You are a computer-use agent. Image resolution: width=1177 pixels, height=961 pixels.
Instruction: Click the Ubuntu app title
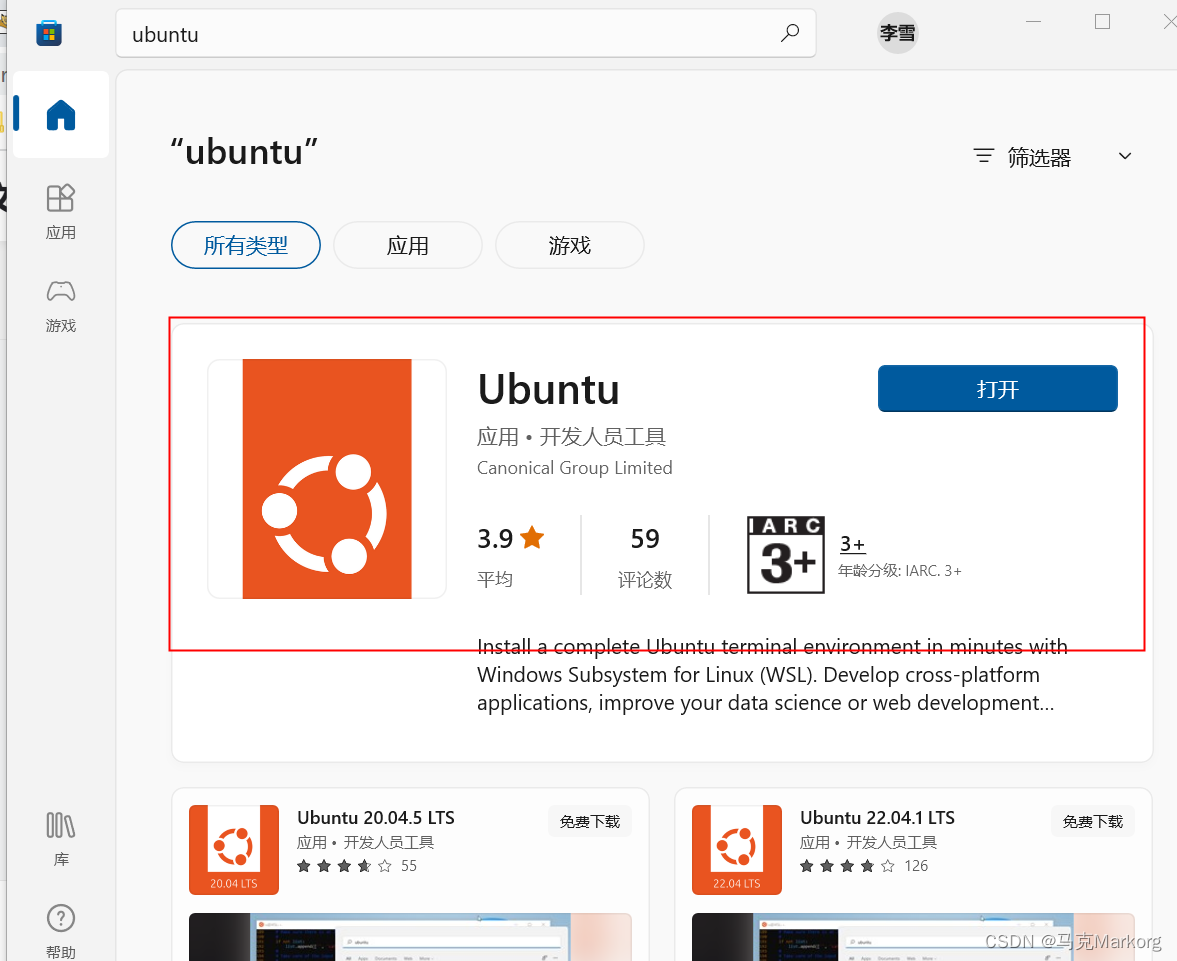pos(549,389)
